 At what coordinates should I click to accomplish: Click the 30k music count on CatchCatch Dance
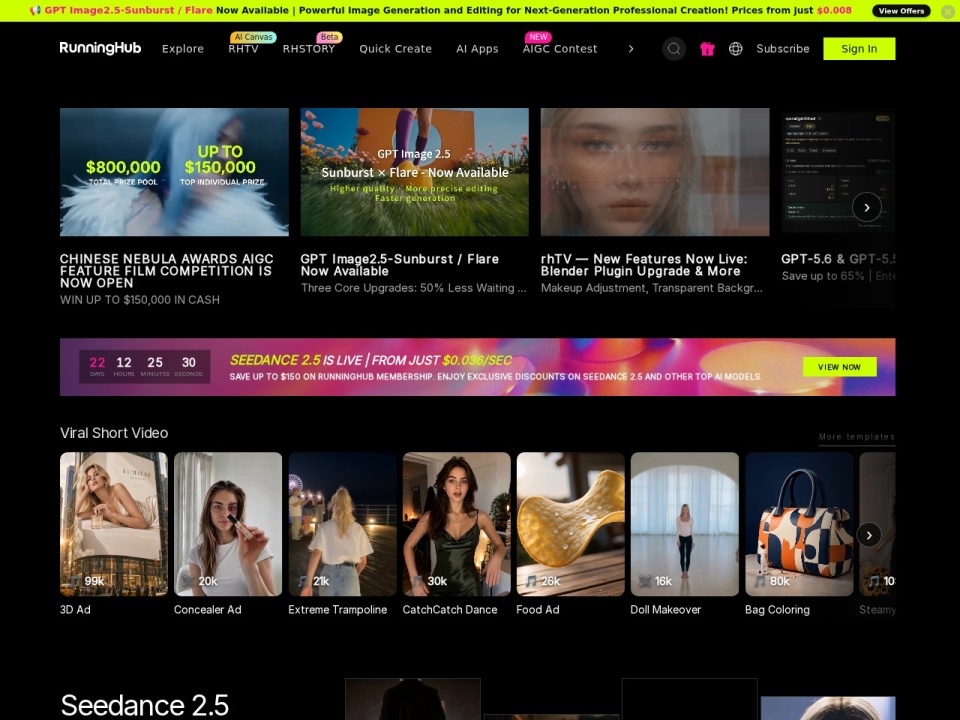pos(429,581)
